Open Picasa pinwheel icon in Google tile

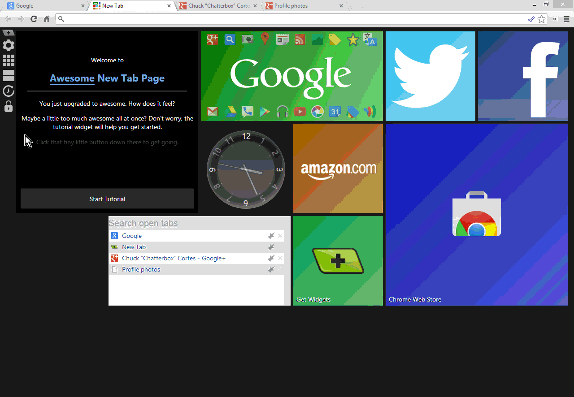pyautogui.click(x=317, y=111)
